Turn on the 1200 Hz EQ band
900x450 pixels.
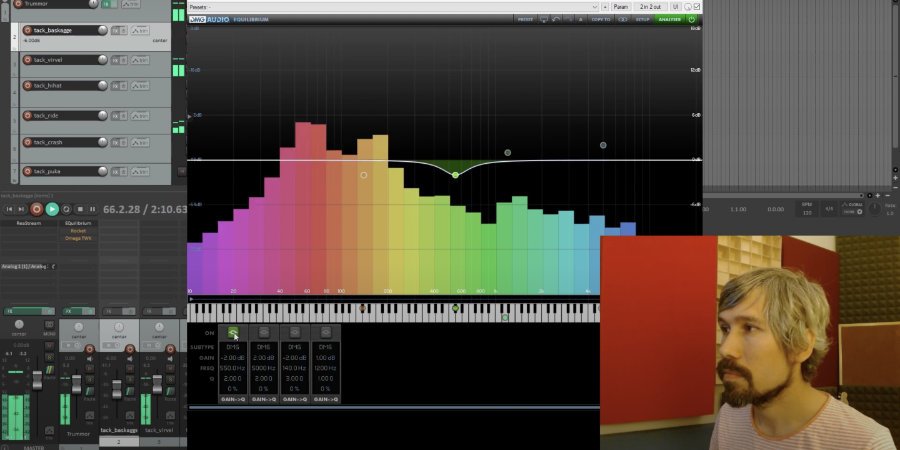point(325,332)
